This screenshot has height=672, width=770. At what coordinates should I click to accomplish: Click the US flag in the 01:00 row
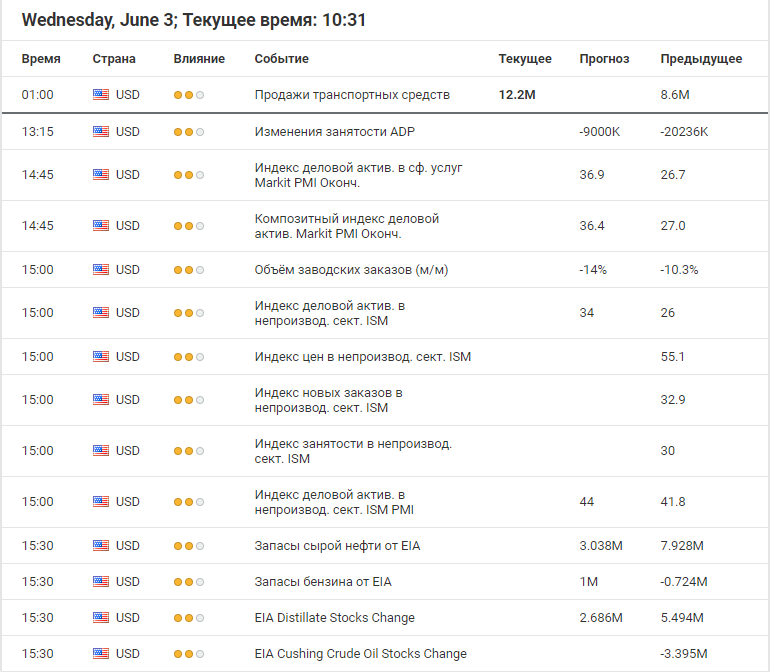click(101, 94)
